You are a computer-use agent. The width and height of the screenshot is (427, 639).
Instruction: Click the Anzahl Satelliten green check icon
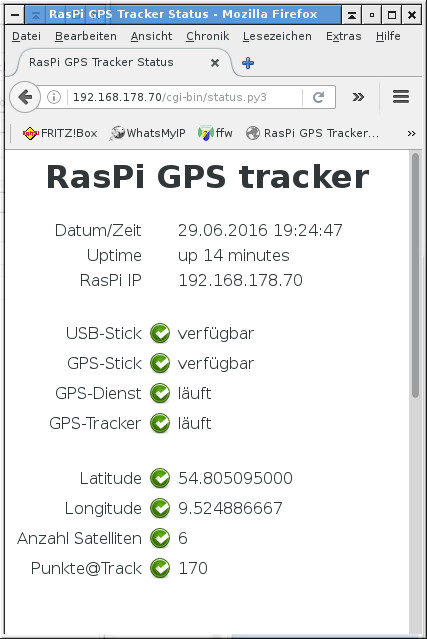click(x=160, y=538)
